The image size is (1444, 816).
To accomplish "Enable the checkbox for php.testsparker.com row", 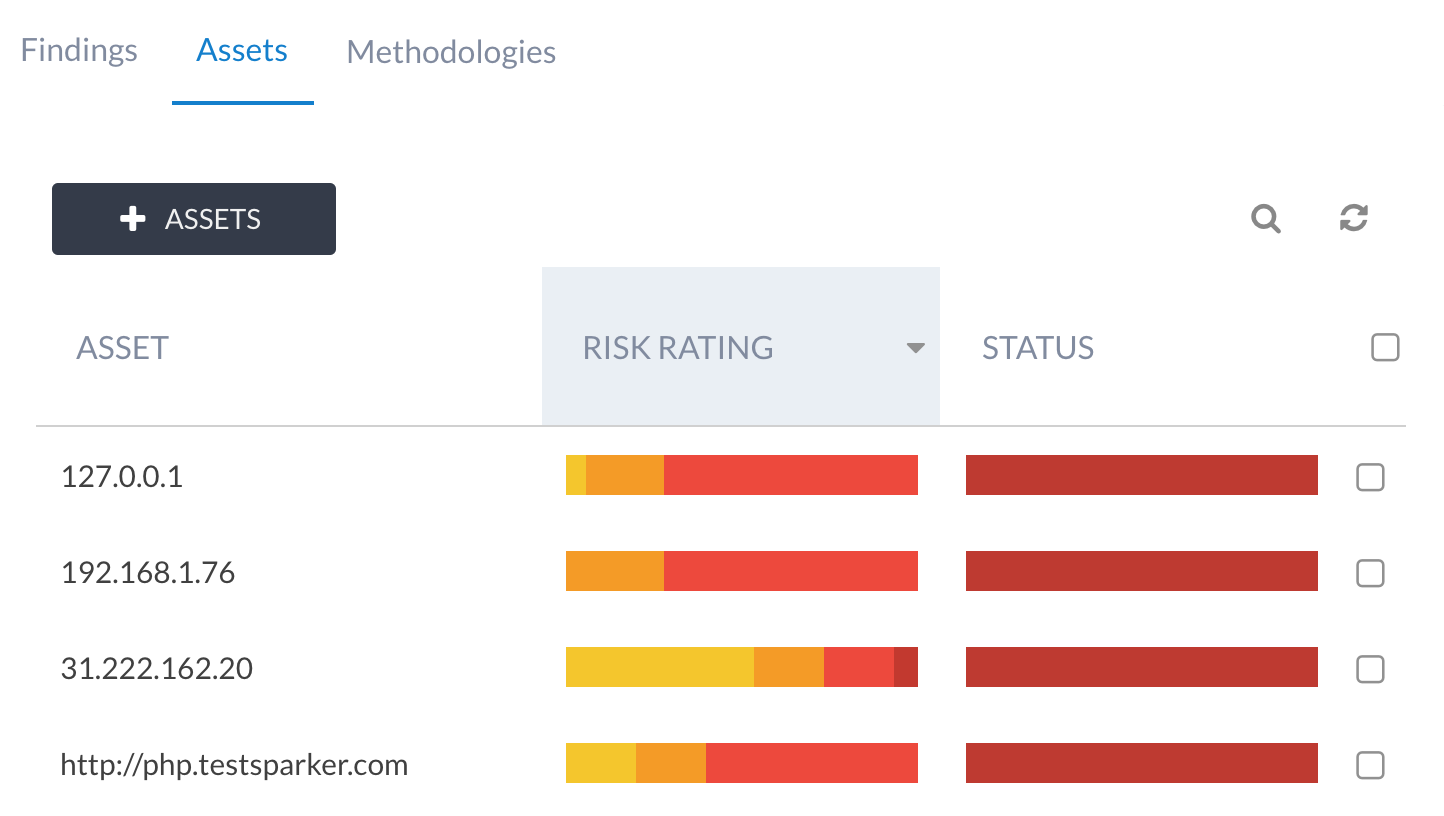I will point(1370,766).
